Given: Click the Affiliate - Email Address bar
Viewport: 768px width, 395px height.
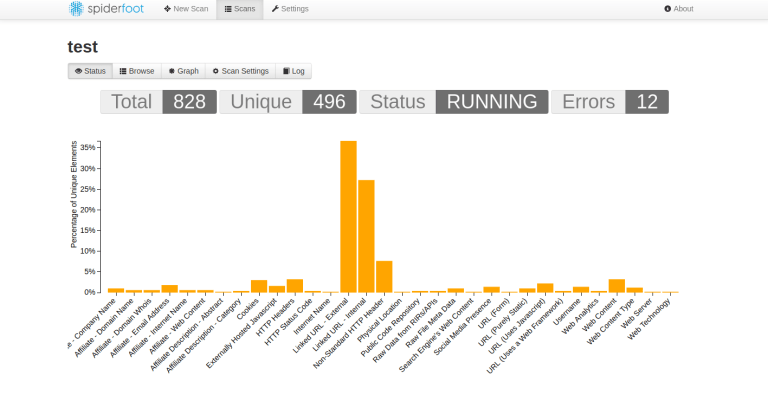Looking at the screenshot, I should pyautogui.click(x=169, y=289).
